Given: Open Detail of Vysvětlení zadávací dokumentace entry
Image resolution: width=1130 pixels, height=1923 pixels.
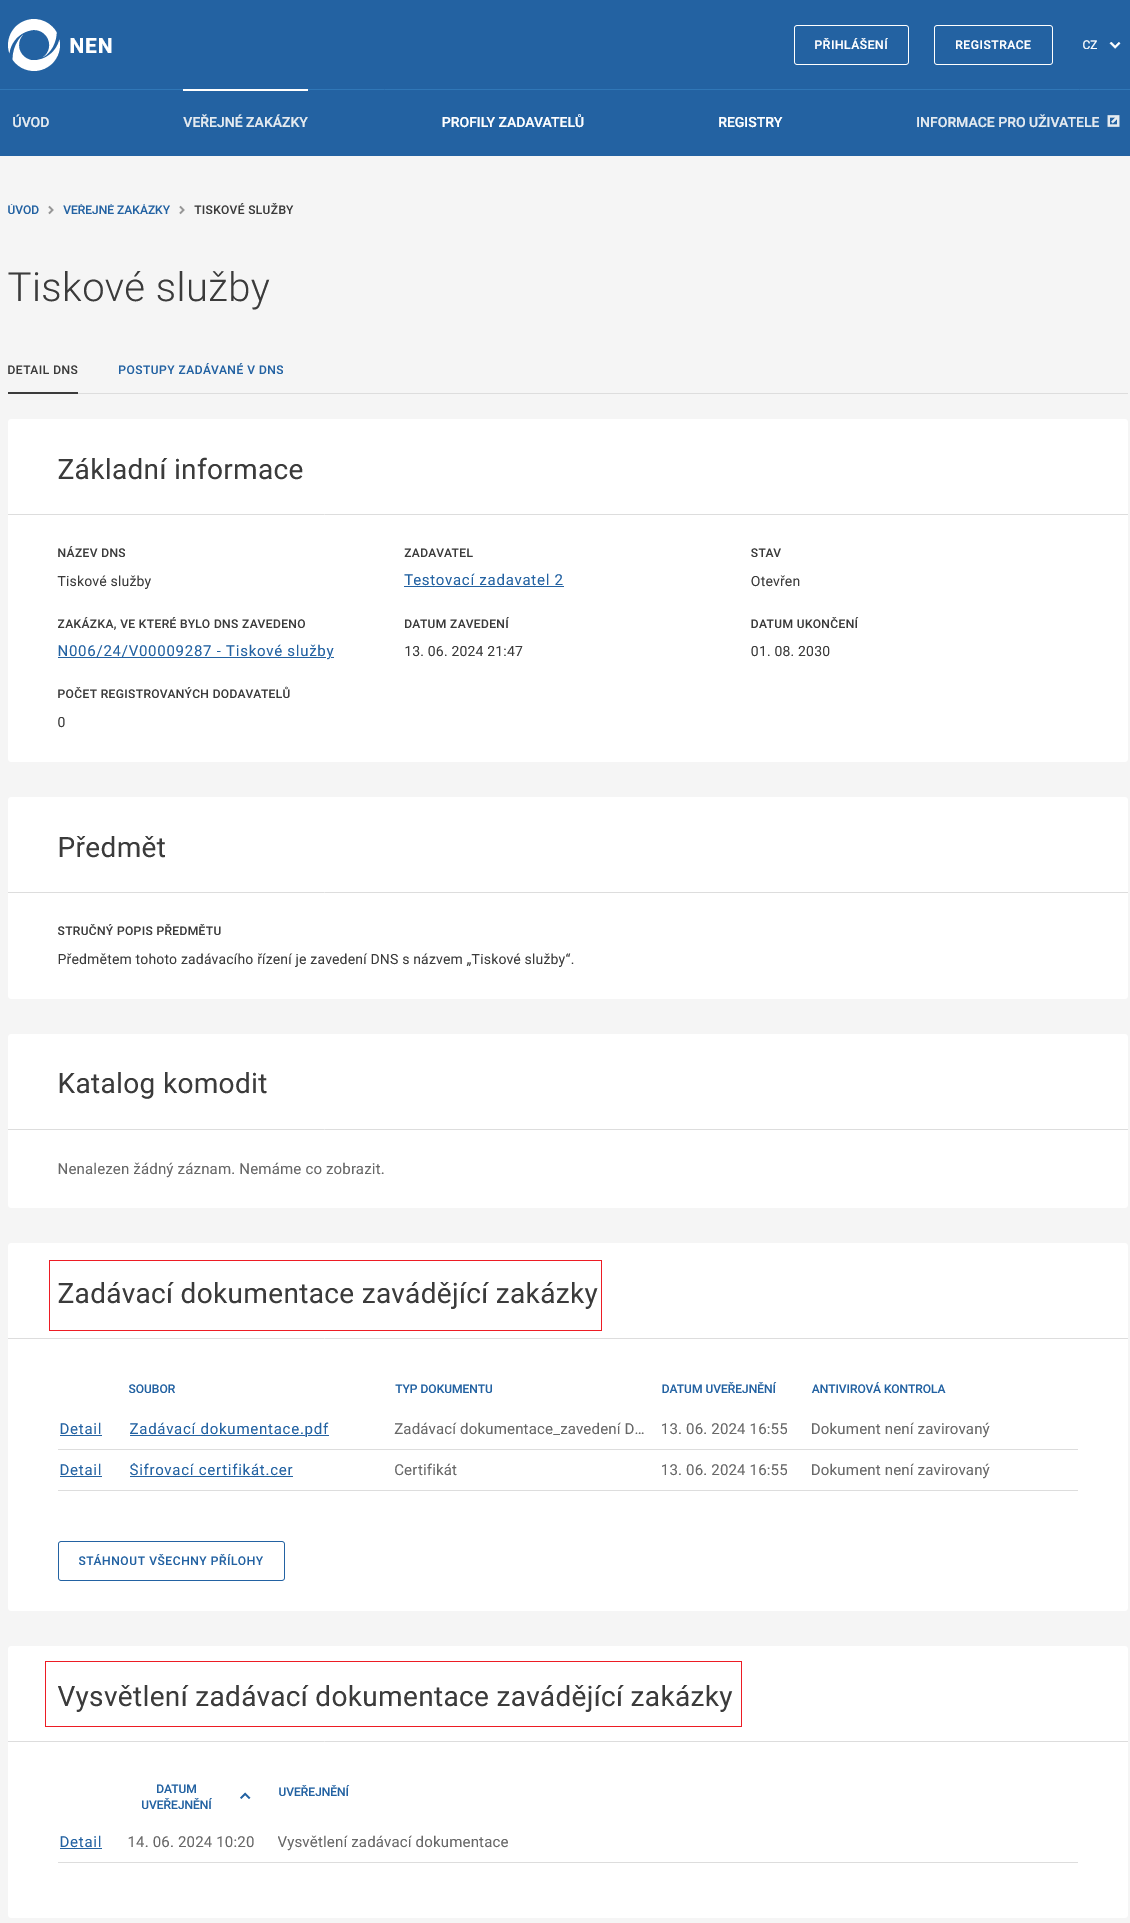Looking at the screenshot, I should tap(79, 1841).
